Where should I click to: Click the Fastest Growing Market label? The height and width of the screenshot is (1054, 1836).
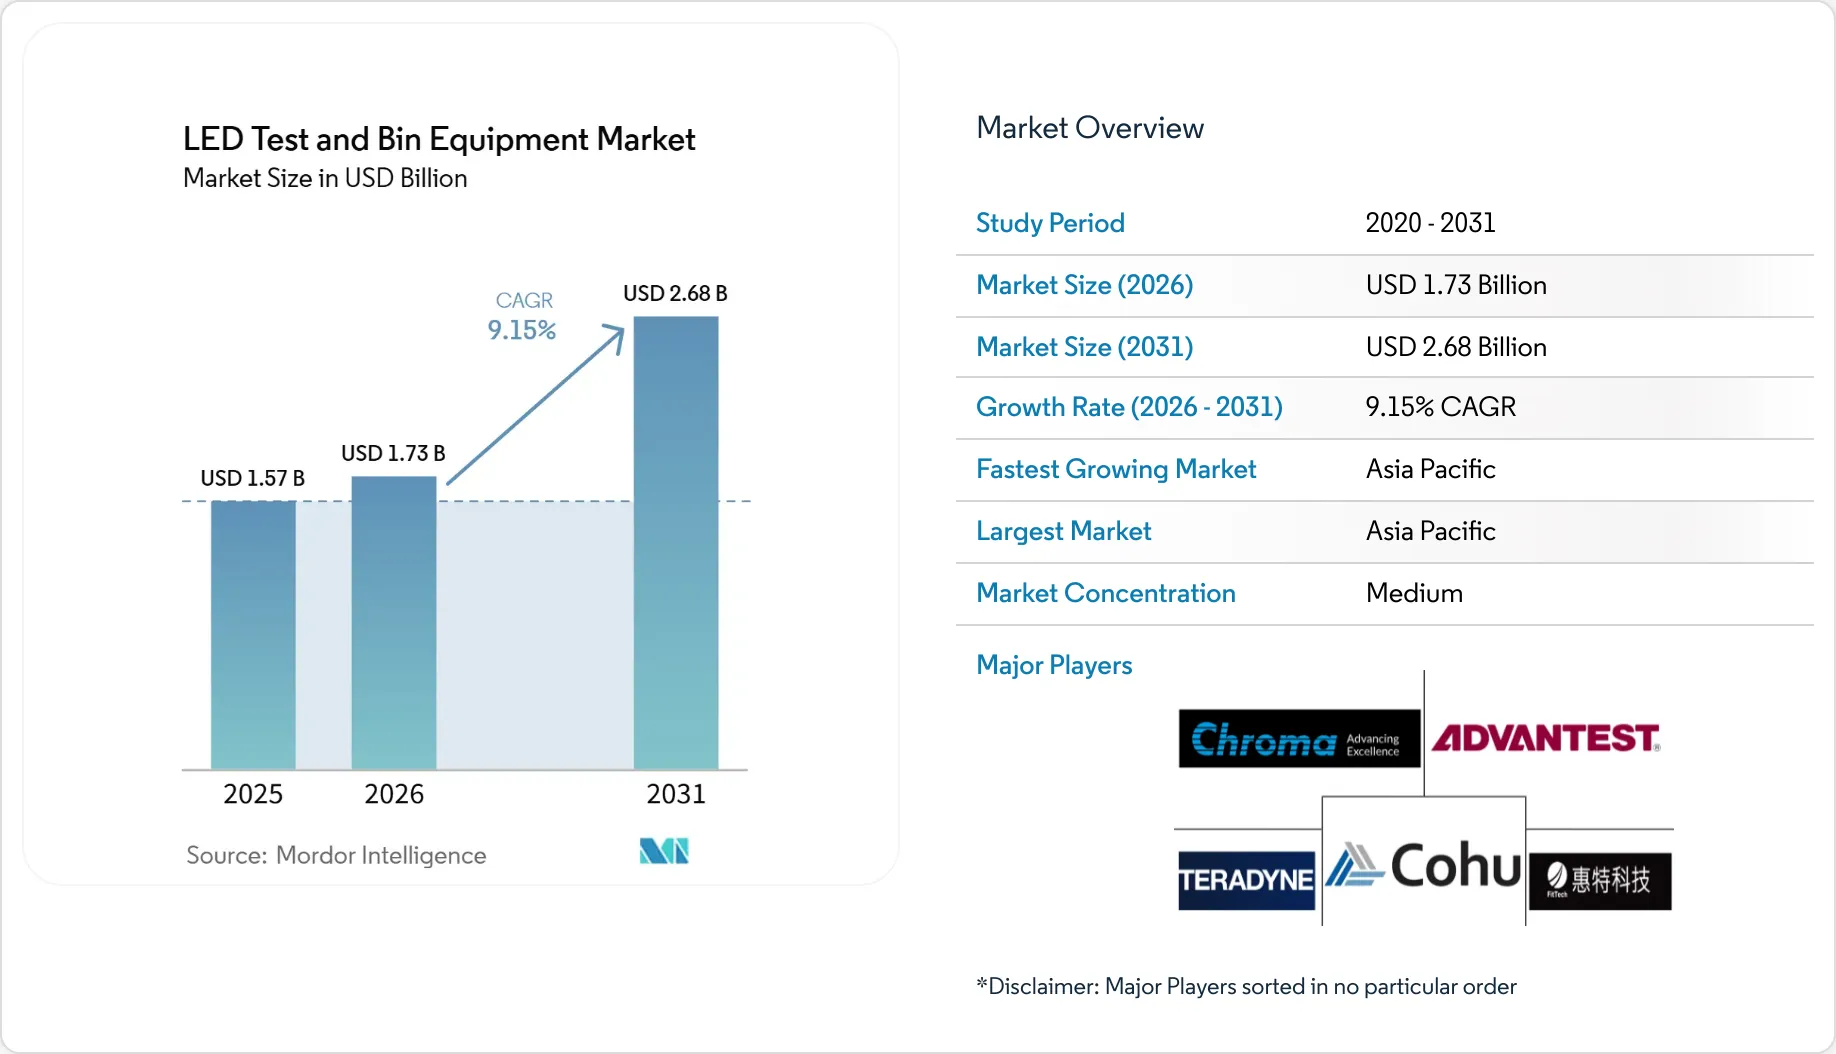pos(1116,469)
